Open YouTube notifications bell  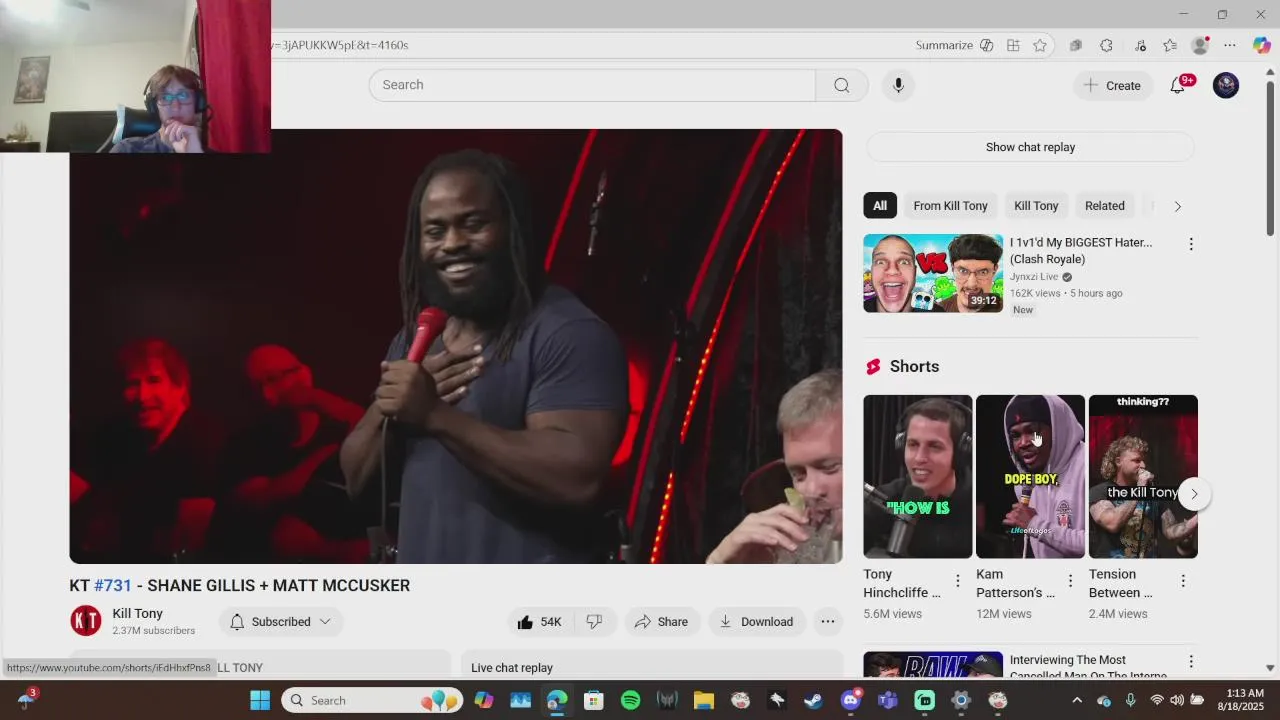(1178, 85)
